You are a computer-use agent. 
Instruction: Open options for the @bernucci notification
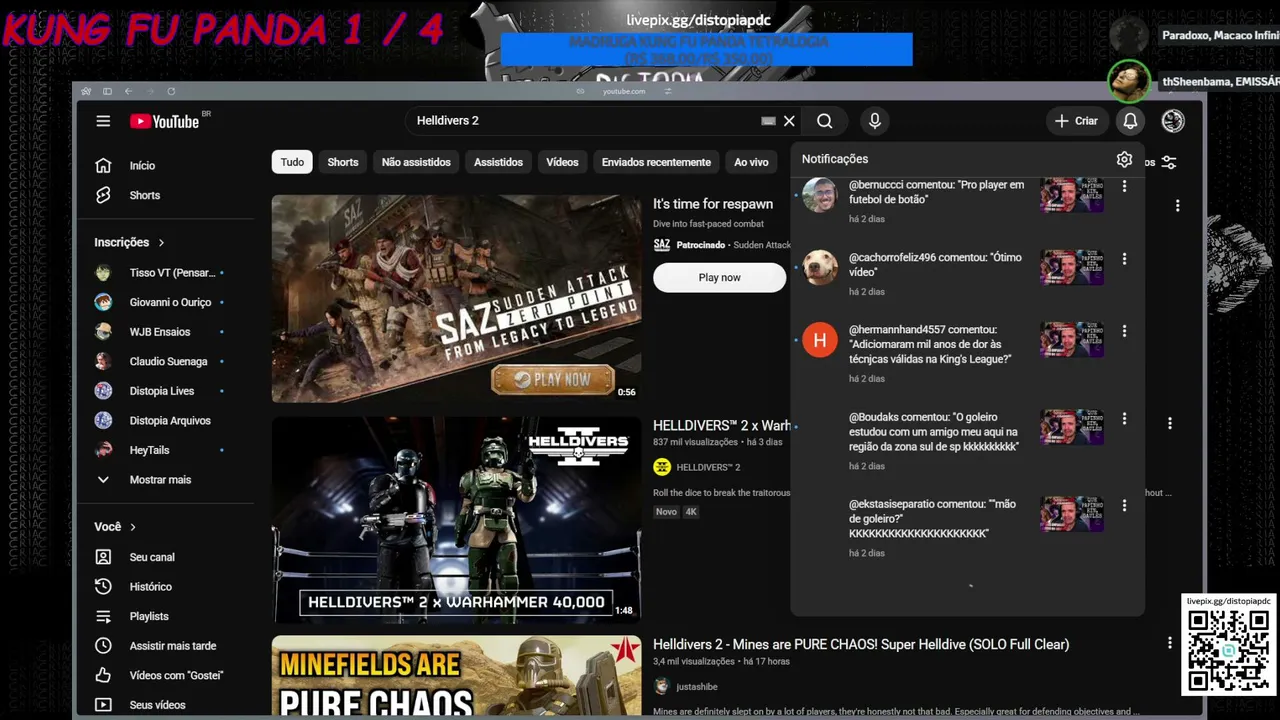point(1124,186)
